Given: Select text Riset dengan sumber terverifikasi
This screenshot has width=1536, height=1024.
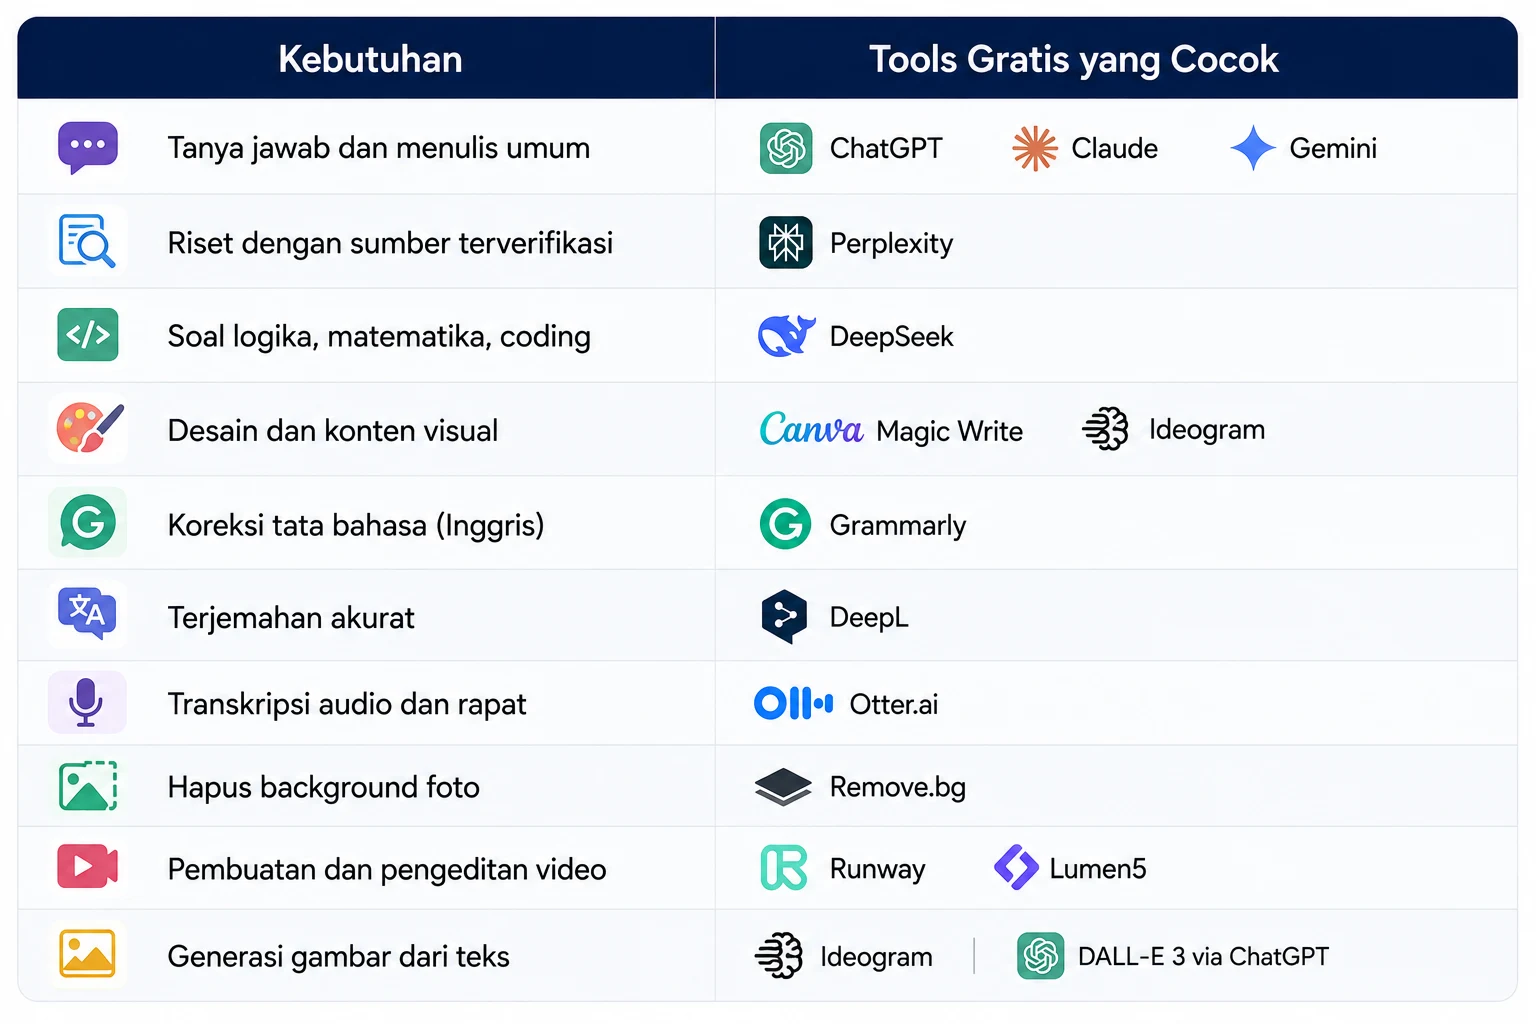Looking at the screenshot, I should click(390, 243).
